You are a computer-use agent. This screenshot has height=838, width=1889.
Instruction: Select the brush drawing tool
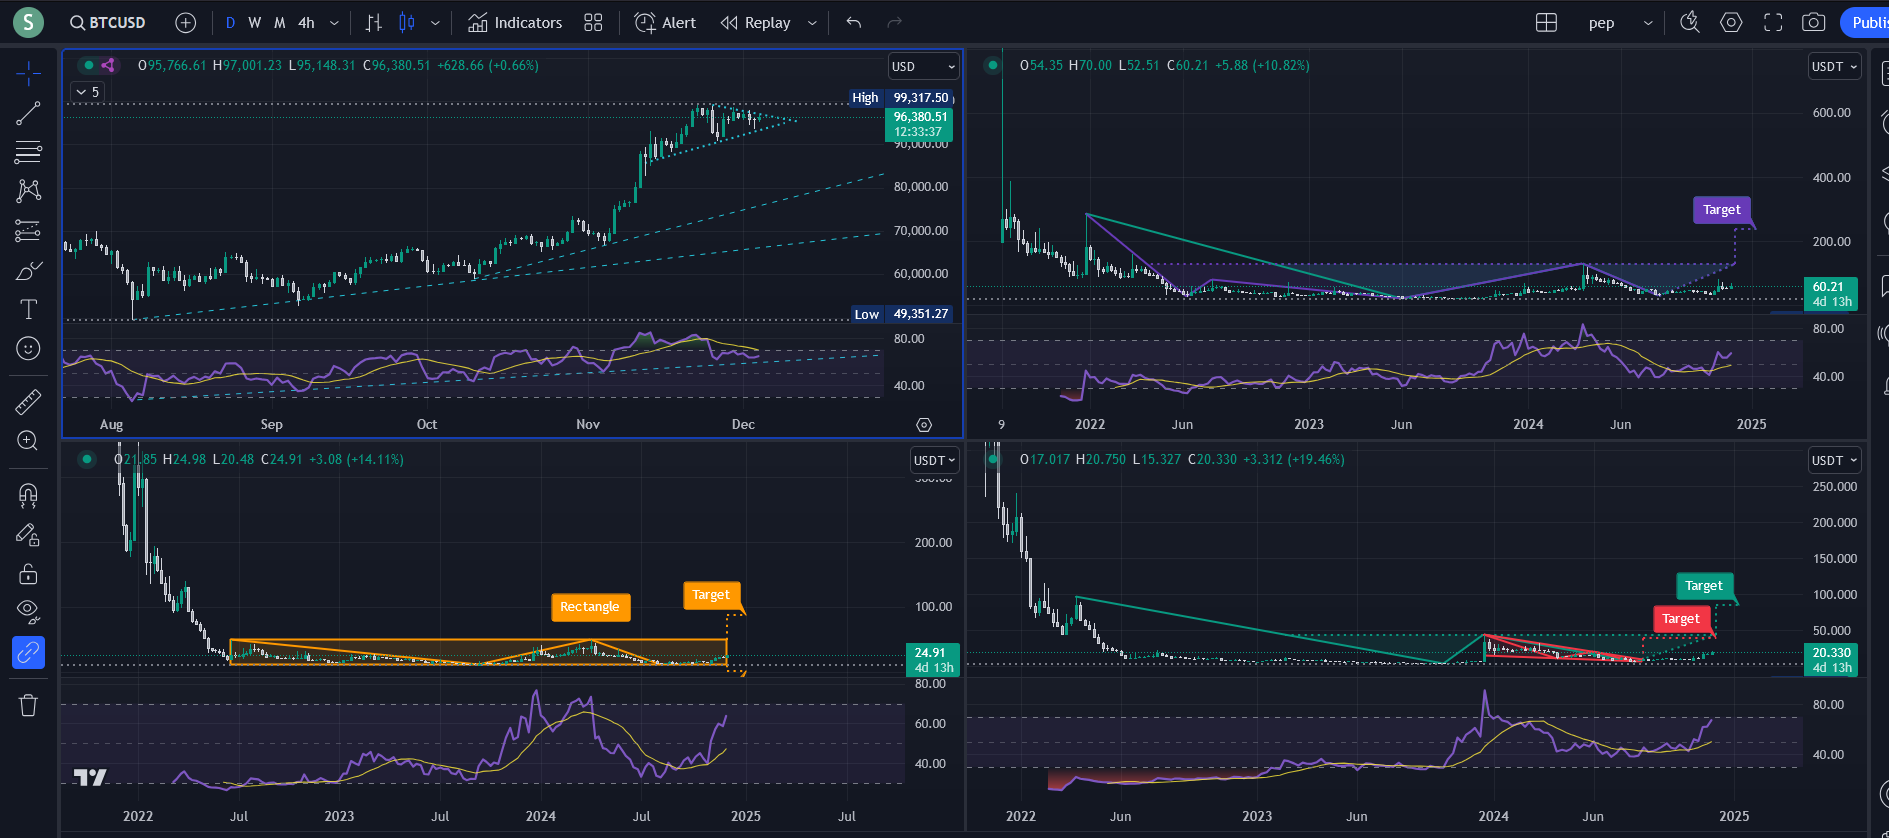28,270
